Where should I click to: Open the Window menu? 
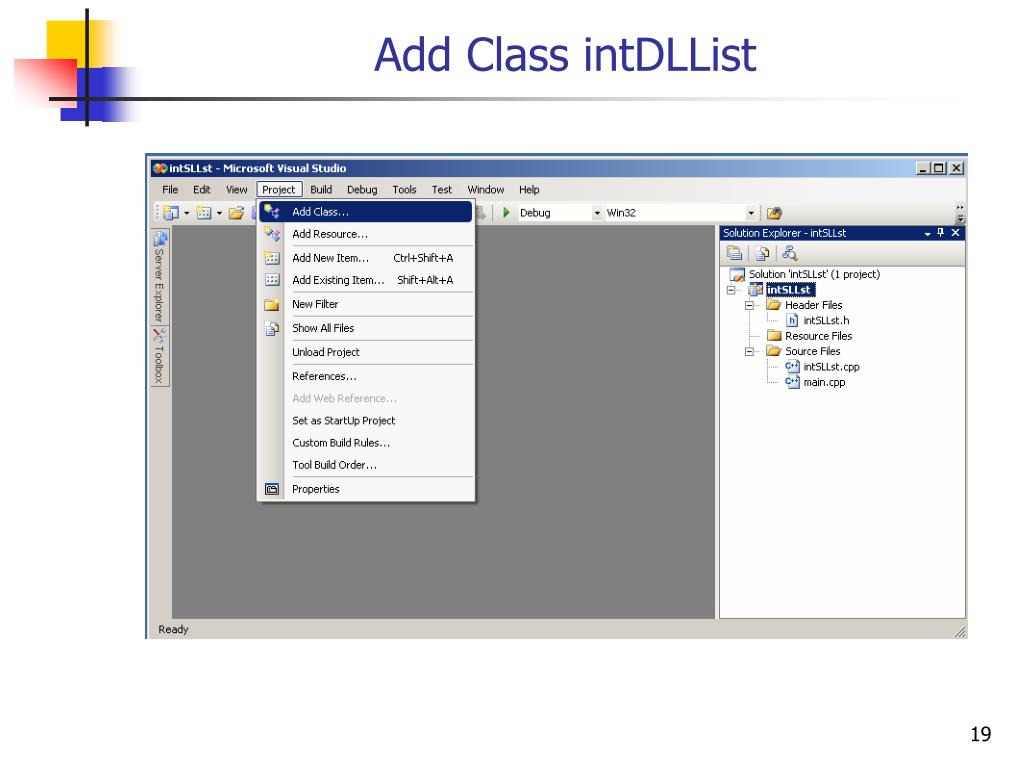pyautogui.click(x=485, y=189)
